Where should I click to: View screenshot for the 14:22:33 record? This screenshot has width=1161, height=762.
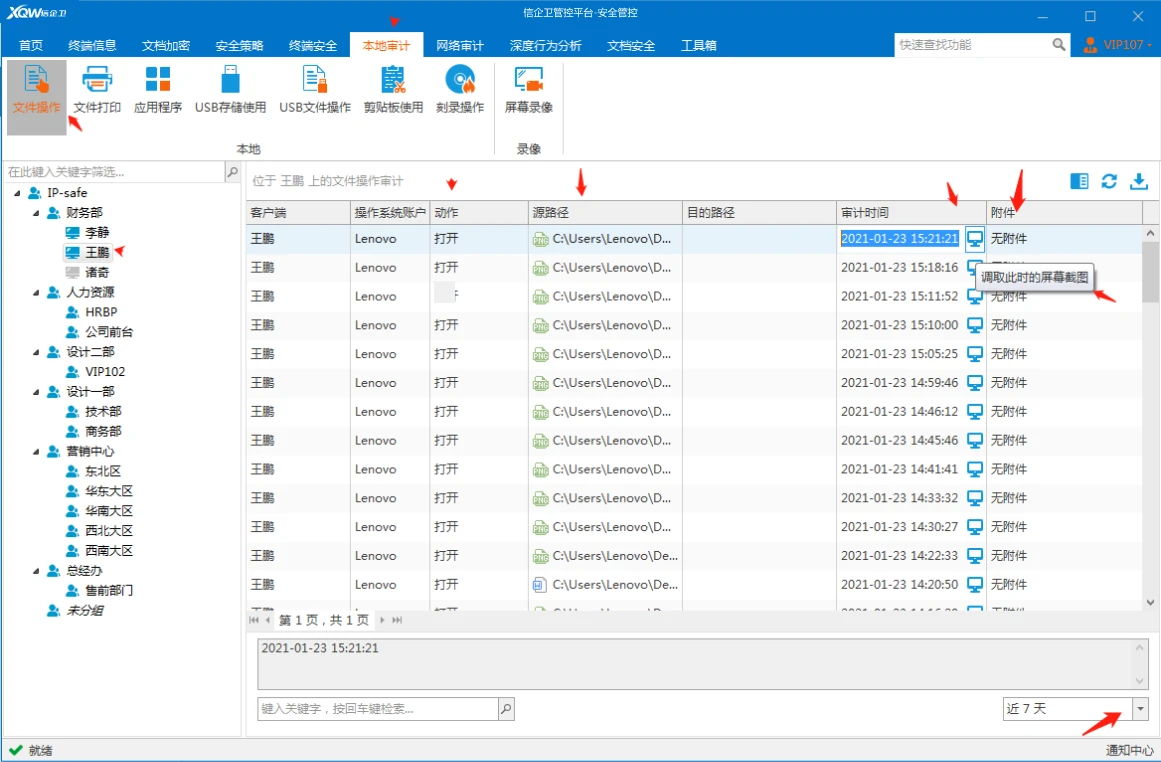(x=975, y=556)
